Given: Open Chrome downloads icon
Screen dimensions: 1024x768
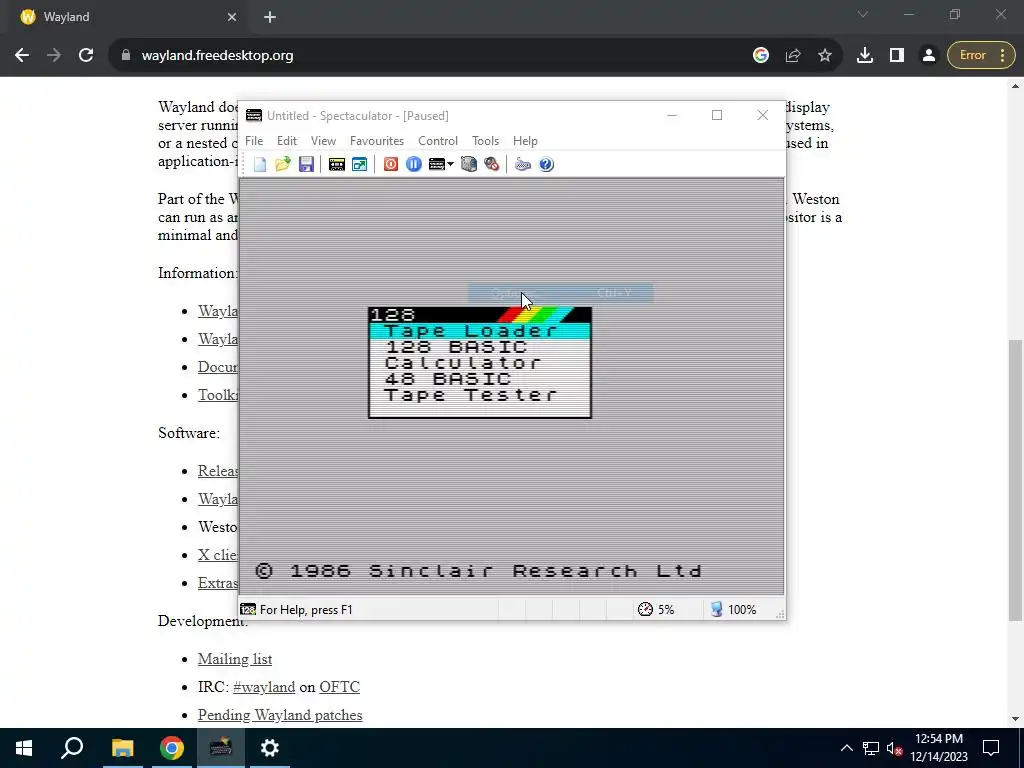Looking at the screenshot, I should point(865,56).
